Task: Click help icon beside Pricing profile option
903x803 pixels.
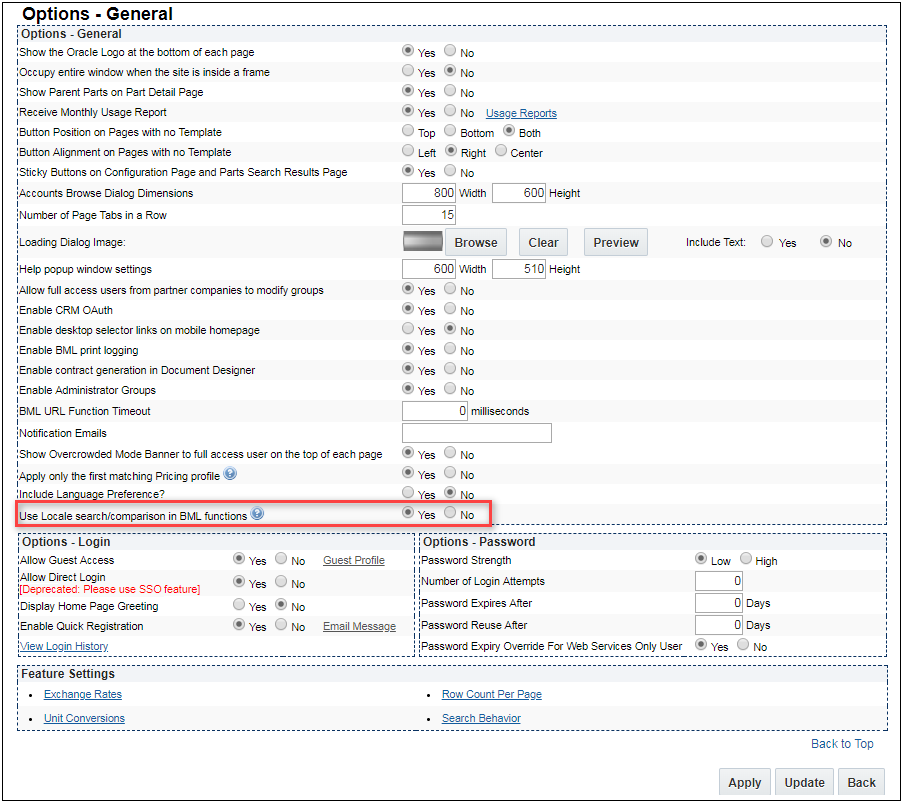Action: 230,474
